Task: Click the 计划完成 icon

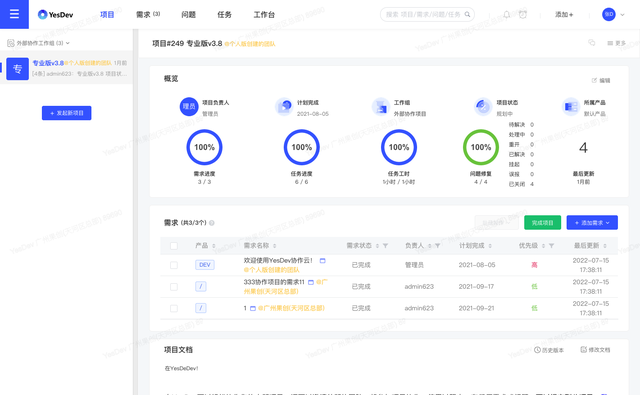Action: point(284,107)
